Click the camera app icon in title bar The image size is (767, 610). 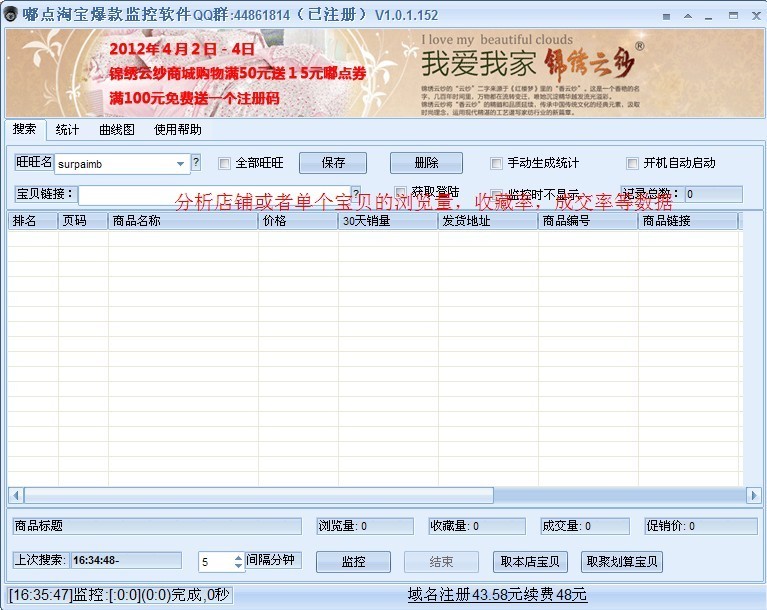(11, 14)
